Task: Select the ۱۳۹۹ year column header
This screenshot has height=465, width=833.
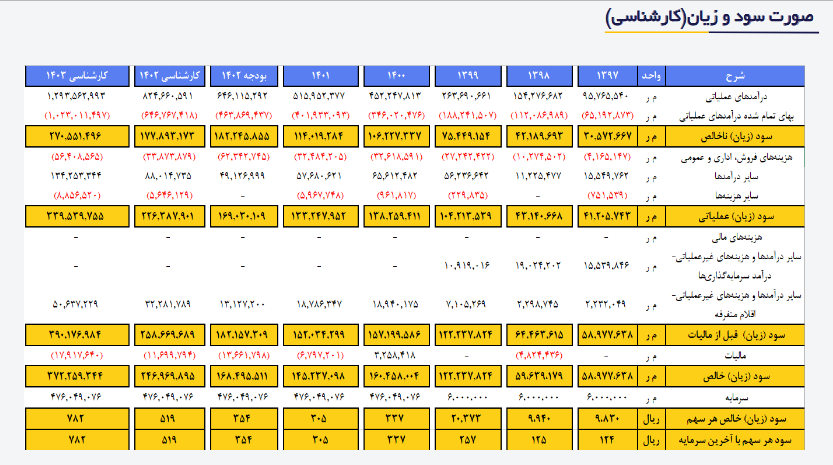Action: 470,75
